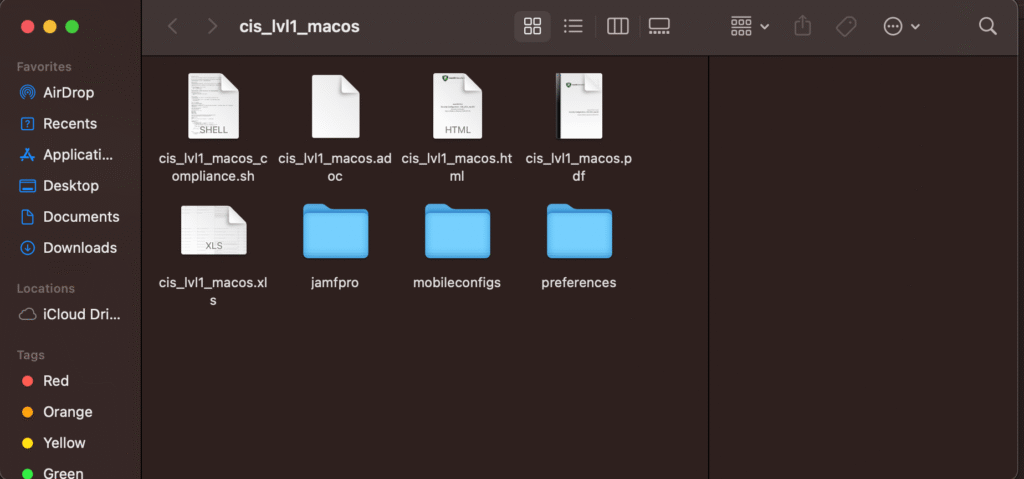Select the cis_lvl1_macos.pdf document
The image size is (1024, 479).
(x=579, y=106)
